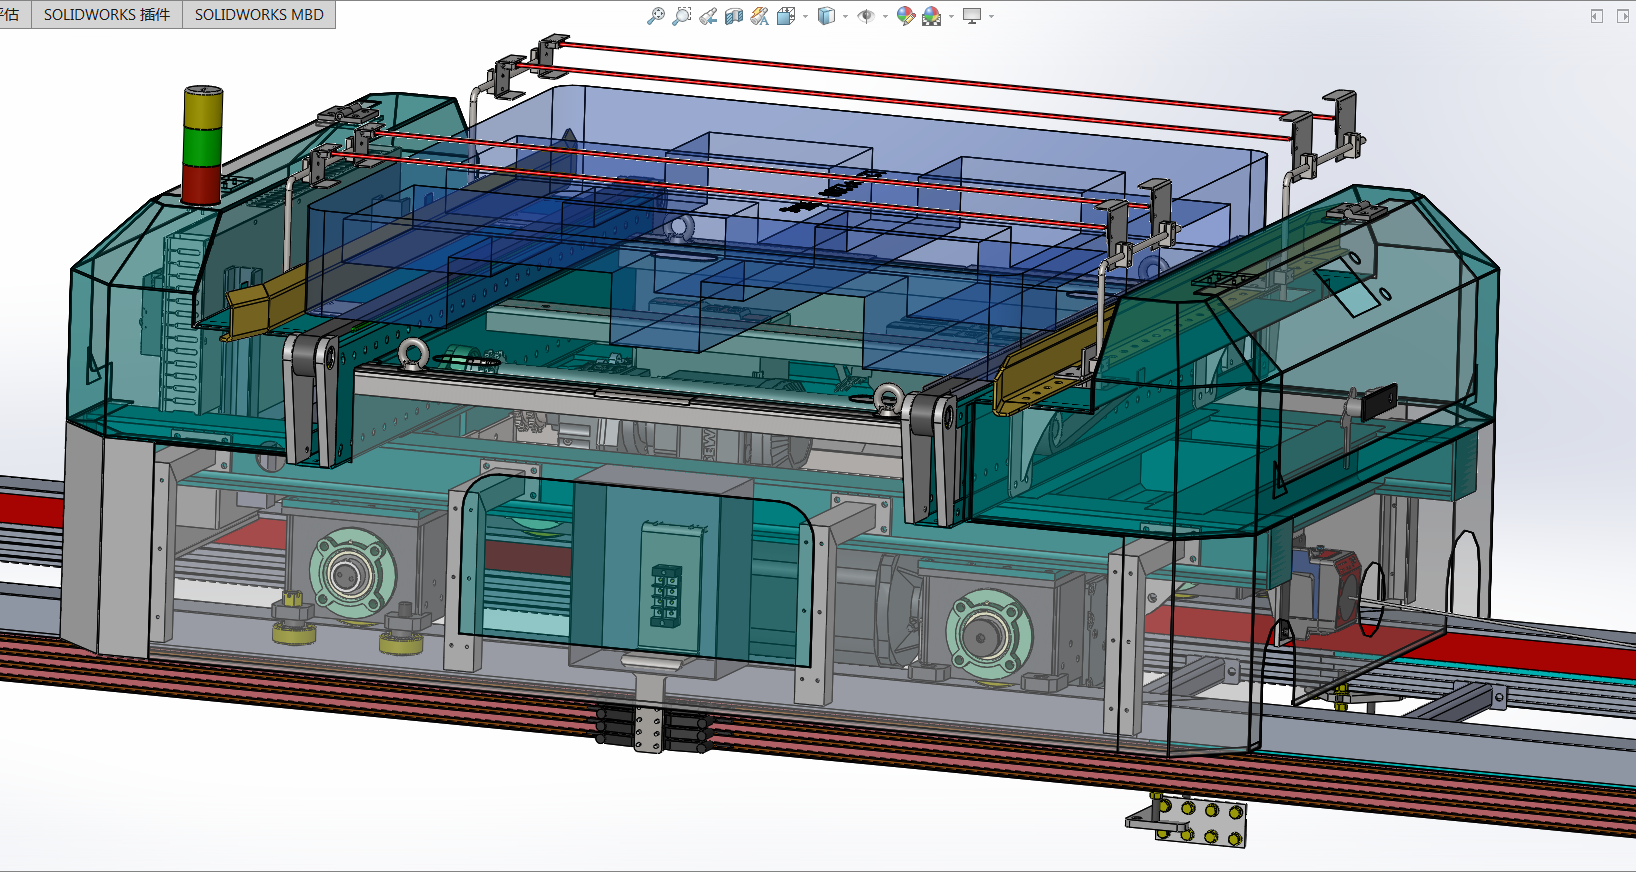Activate the Section View tool
This screenshot has height=872, width=1636.
(x=734, y=16)
